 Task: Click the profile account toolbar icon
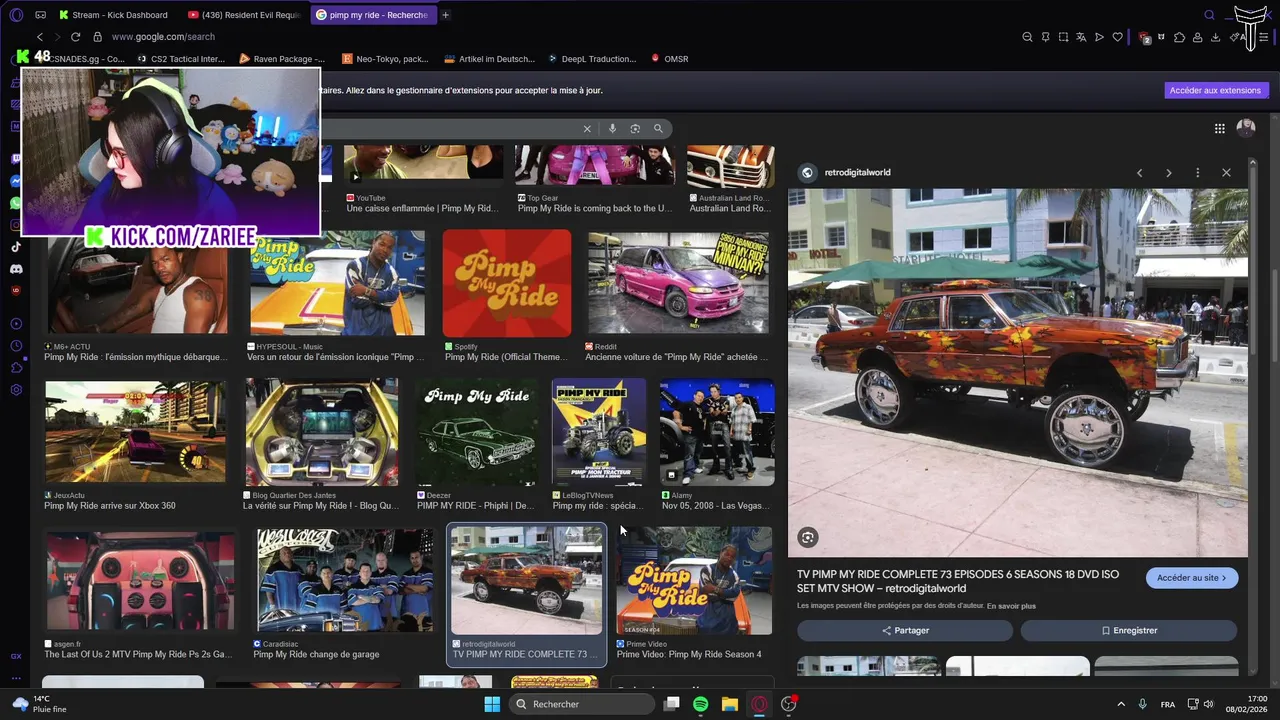pyautogui.click(x=1197, y=37)
